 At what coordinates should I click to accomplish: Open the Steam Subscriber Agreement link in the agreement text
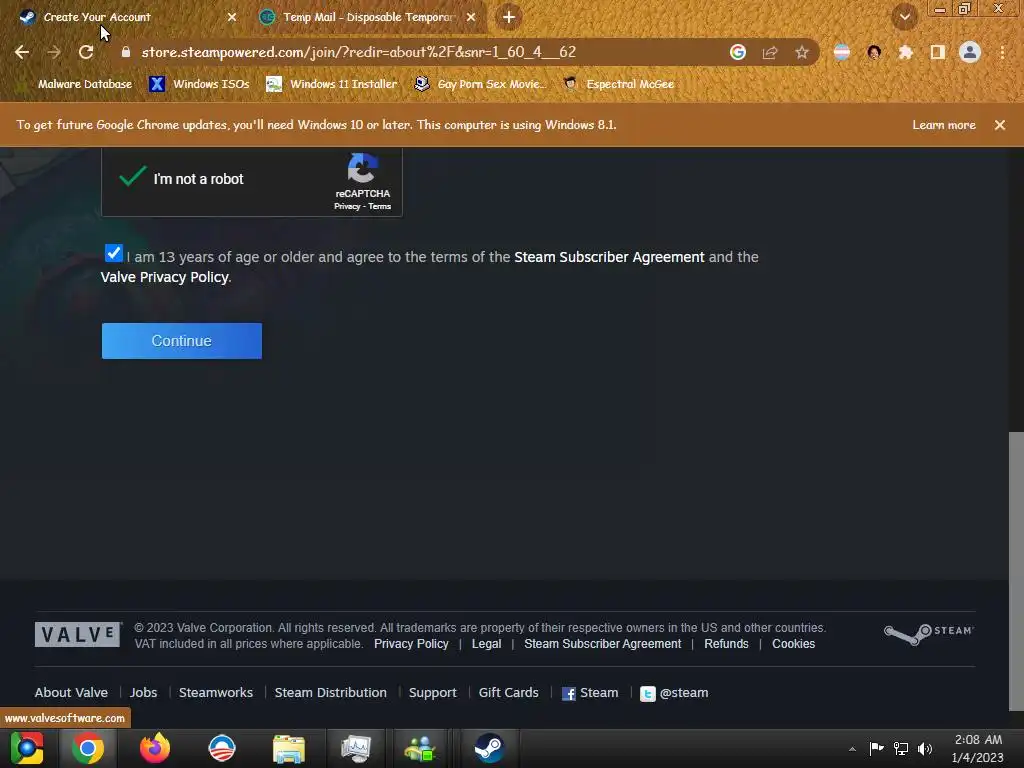[609, 257]
